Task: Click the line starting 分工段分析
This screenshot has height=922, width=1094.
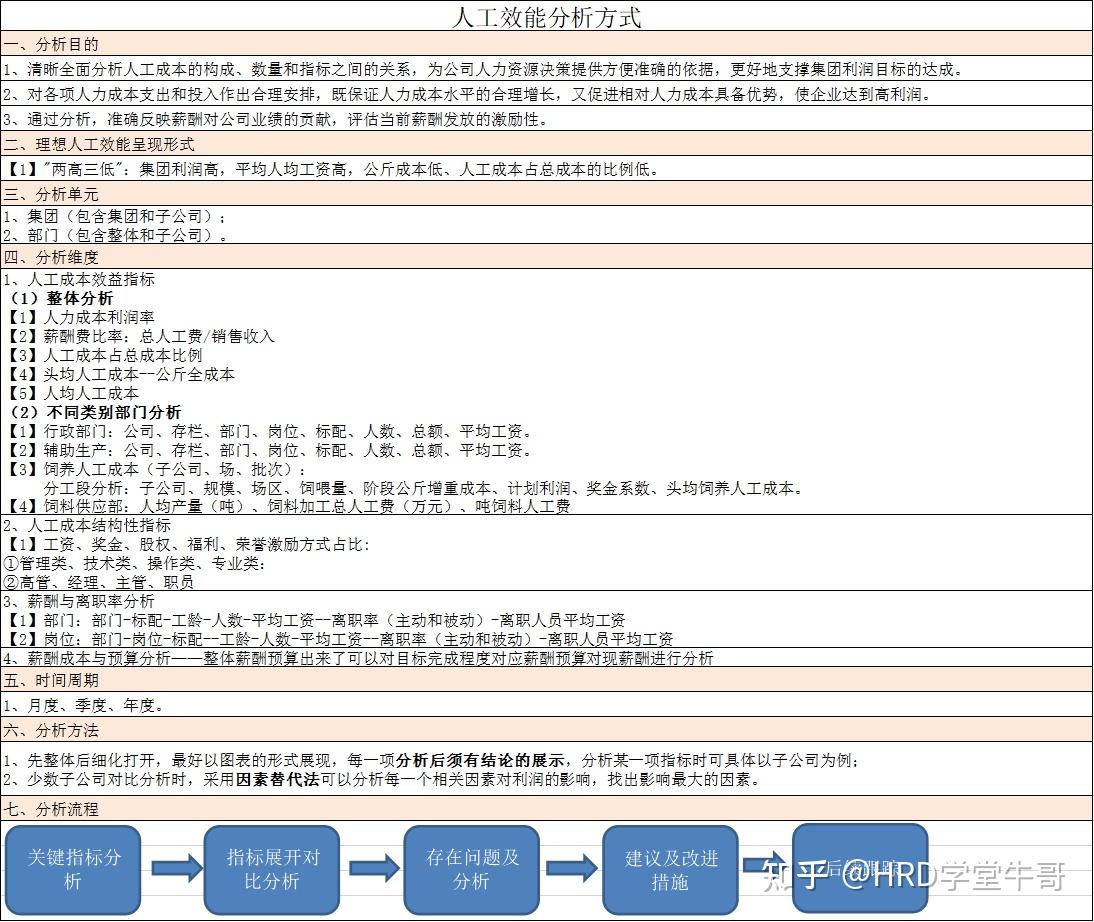Action: pyautogui.click(x=424, y=488)
